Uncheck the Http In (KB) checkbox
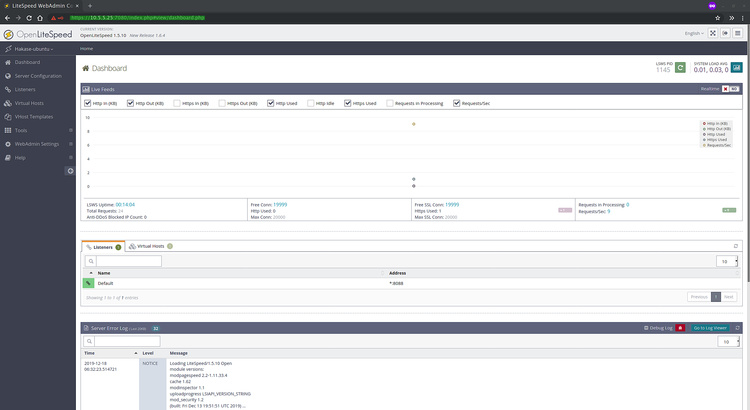This screenshot has width=750, height=410. point(87,102)
